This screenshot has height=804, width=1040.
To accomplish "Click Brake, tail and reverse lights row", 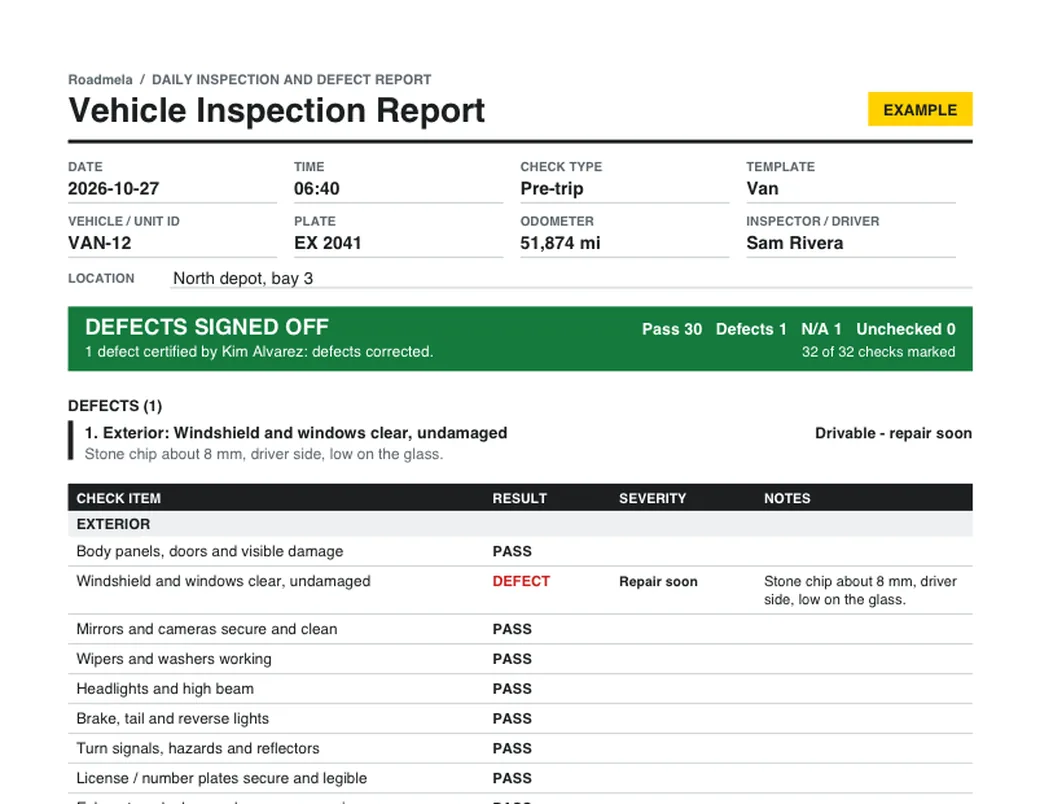I will [x=520, y=718].
